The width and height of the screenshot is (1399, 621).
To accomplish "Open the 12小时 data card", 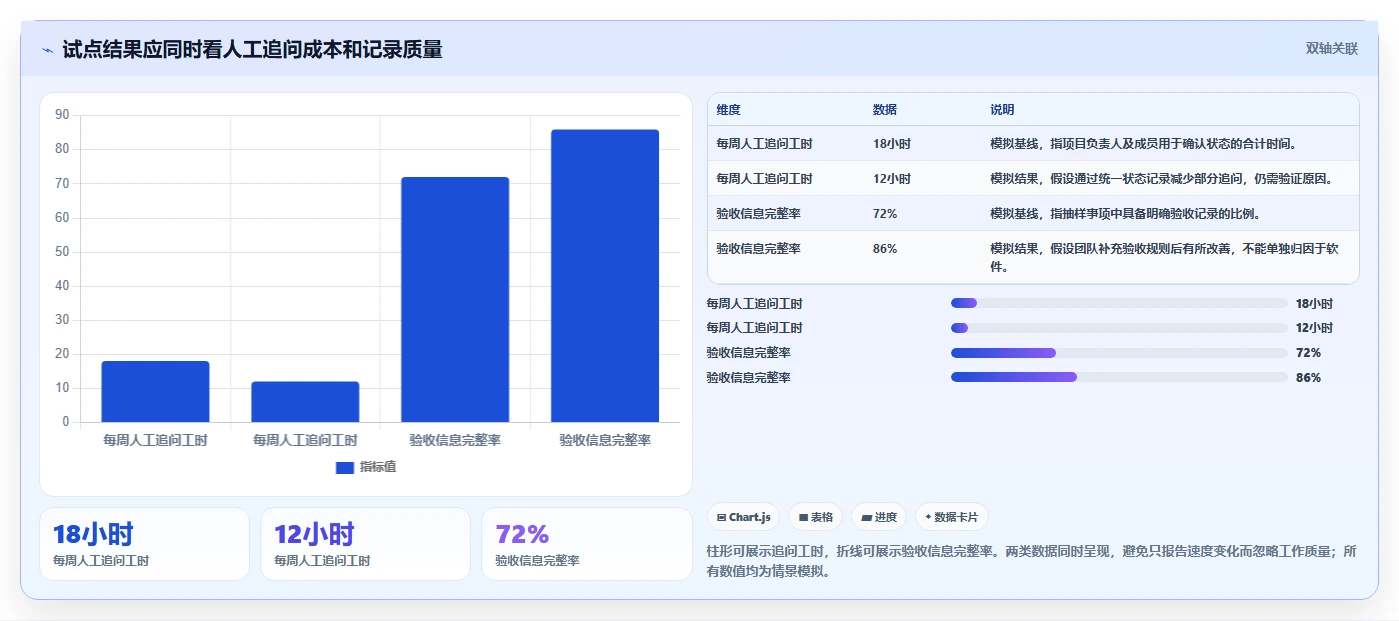I will [x=365, y=544].
